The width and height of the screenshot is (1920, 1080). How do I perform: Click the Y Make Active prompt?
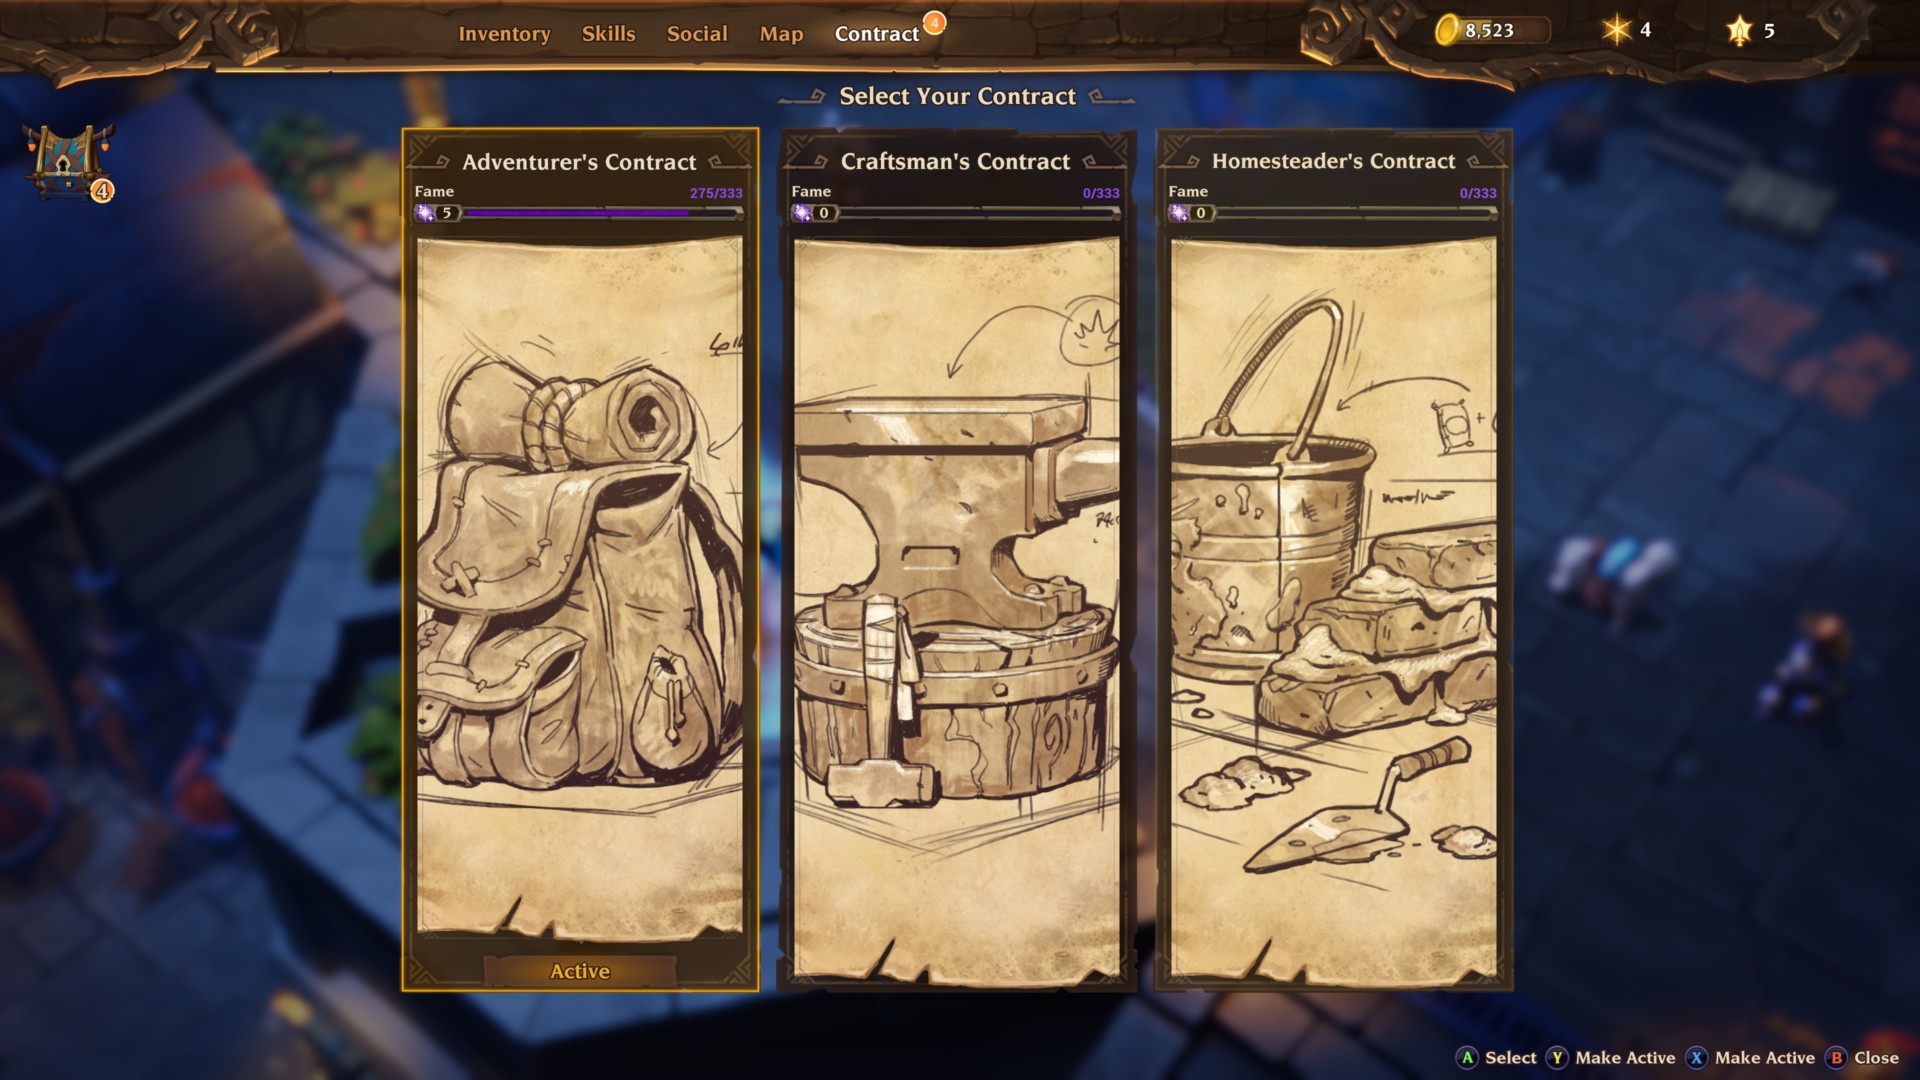point(1611,1058)
